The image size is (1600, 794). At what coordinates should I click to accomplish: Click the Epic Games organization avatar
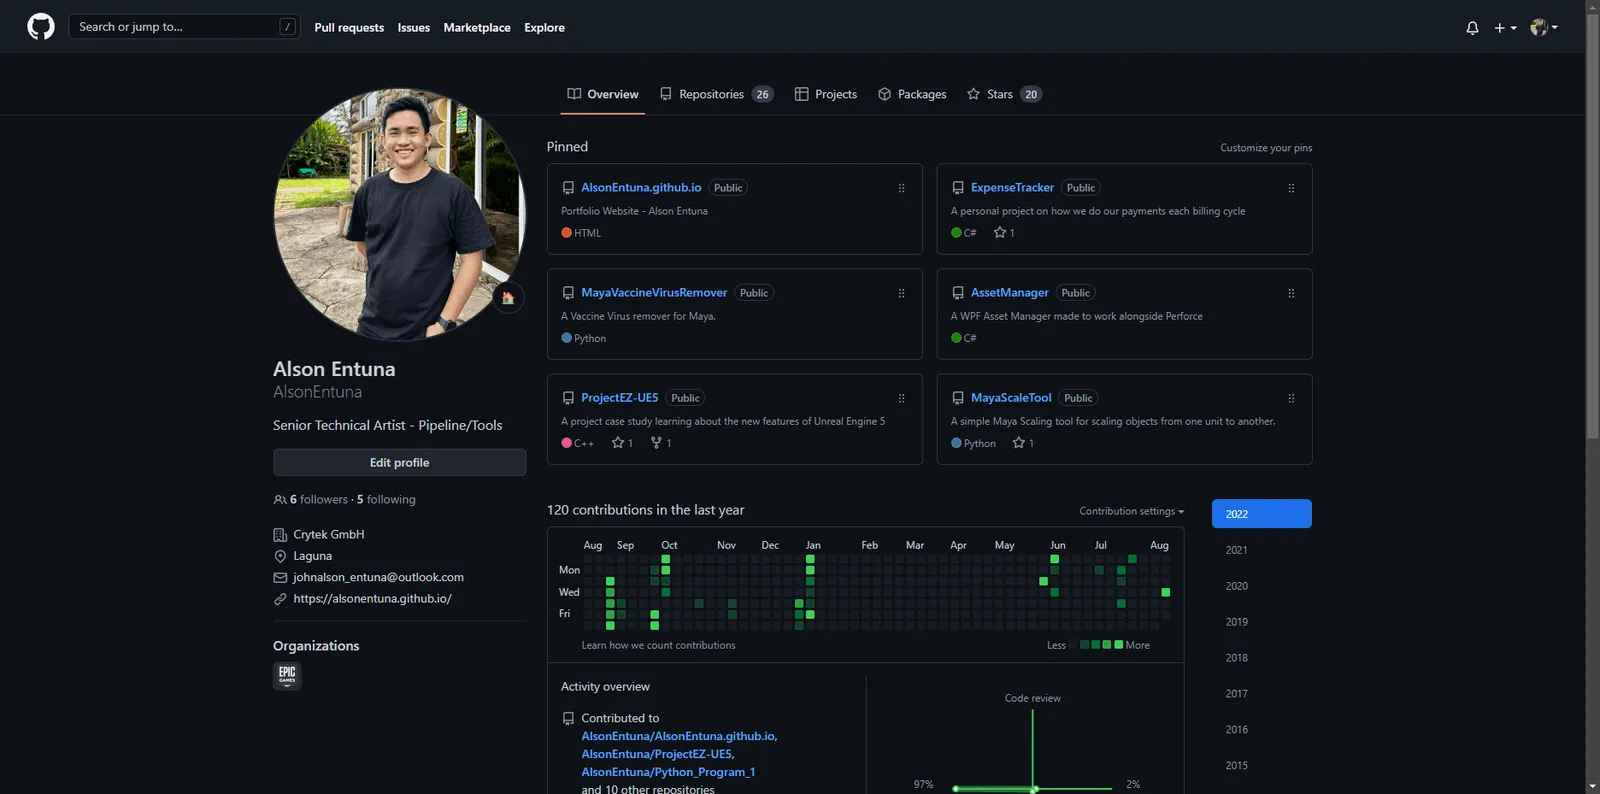coord(287,675)
